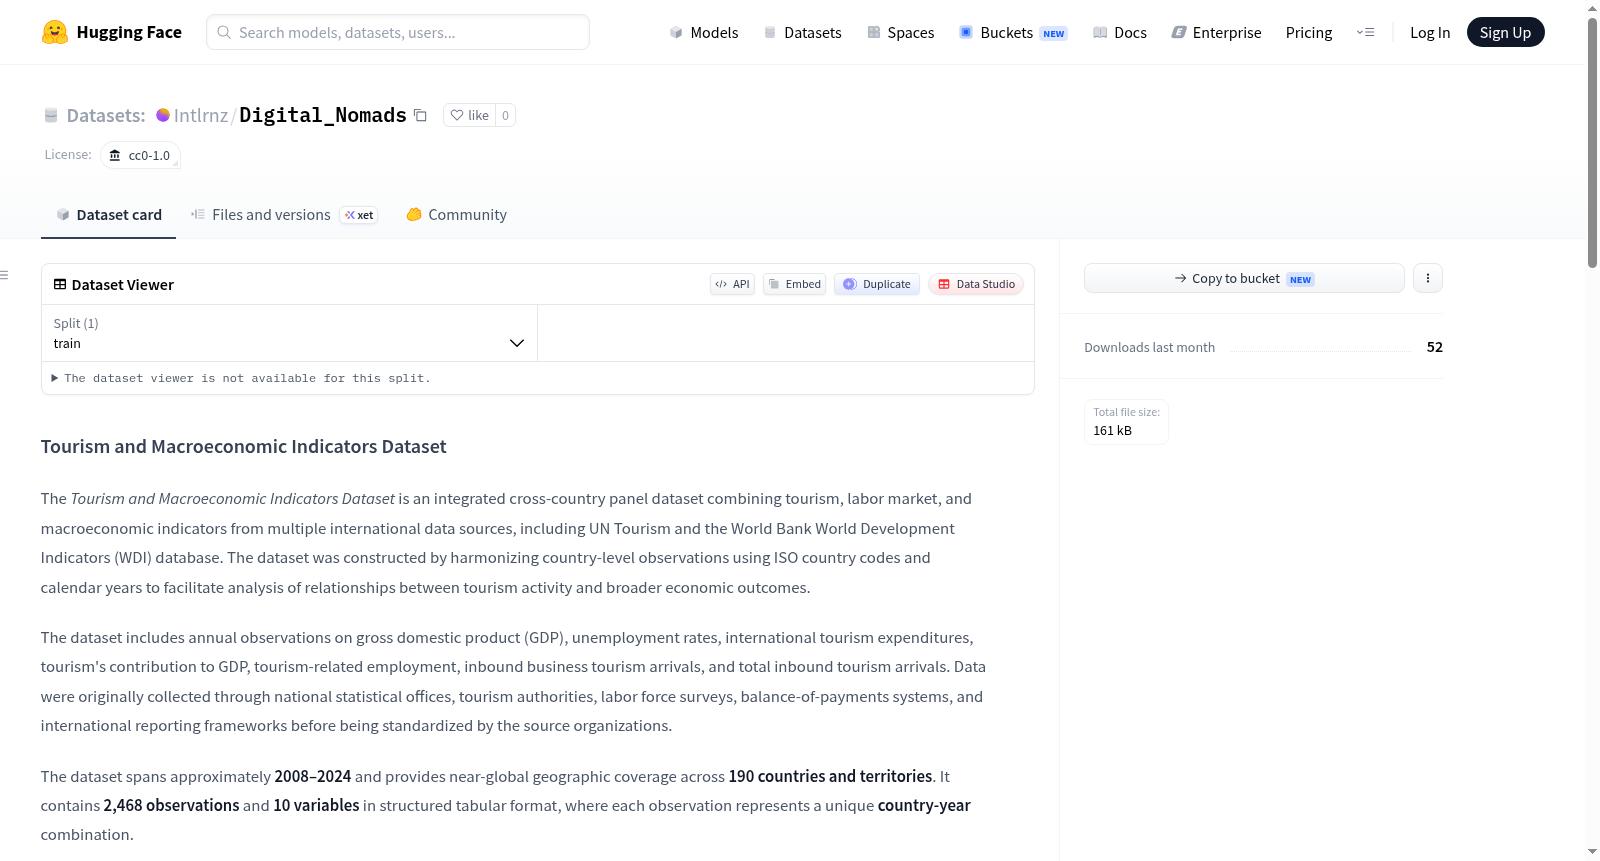This screenshot has height=861, width=1600.
Task: Expand the extra navigation menu
Action: (x=1365, y=32)
